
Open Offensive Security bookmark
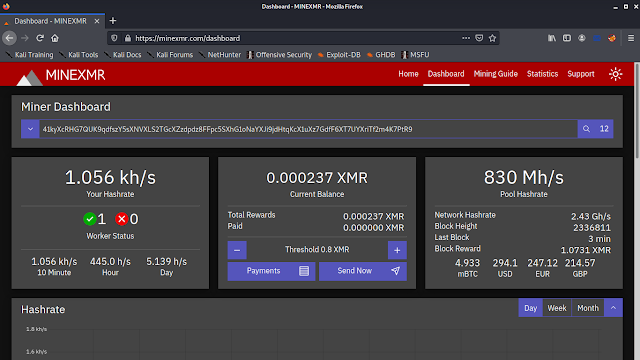click(280, 55)
